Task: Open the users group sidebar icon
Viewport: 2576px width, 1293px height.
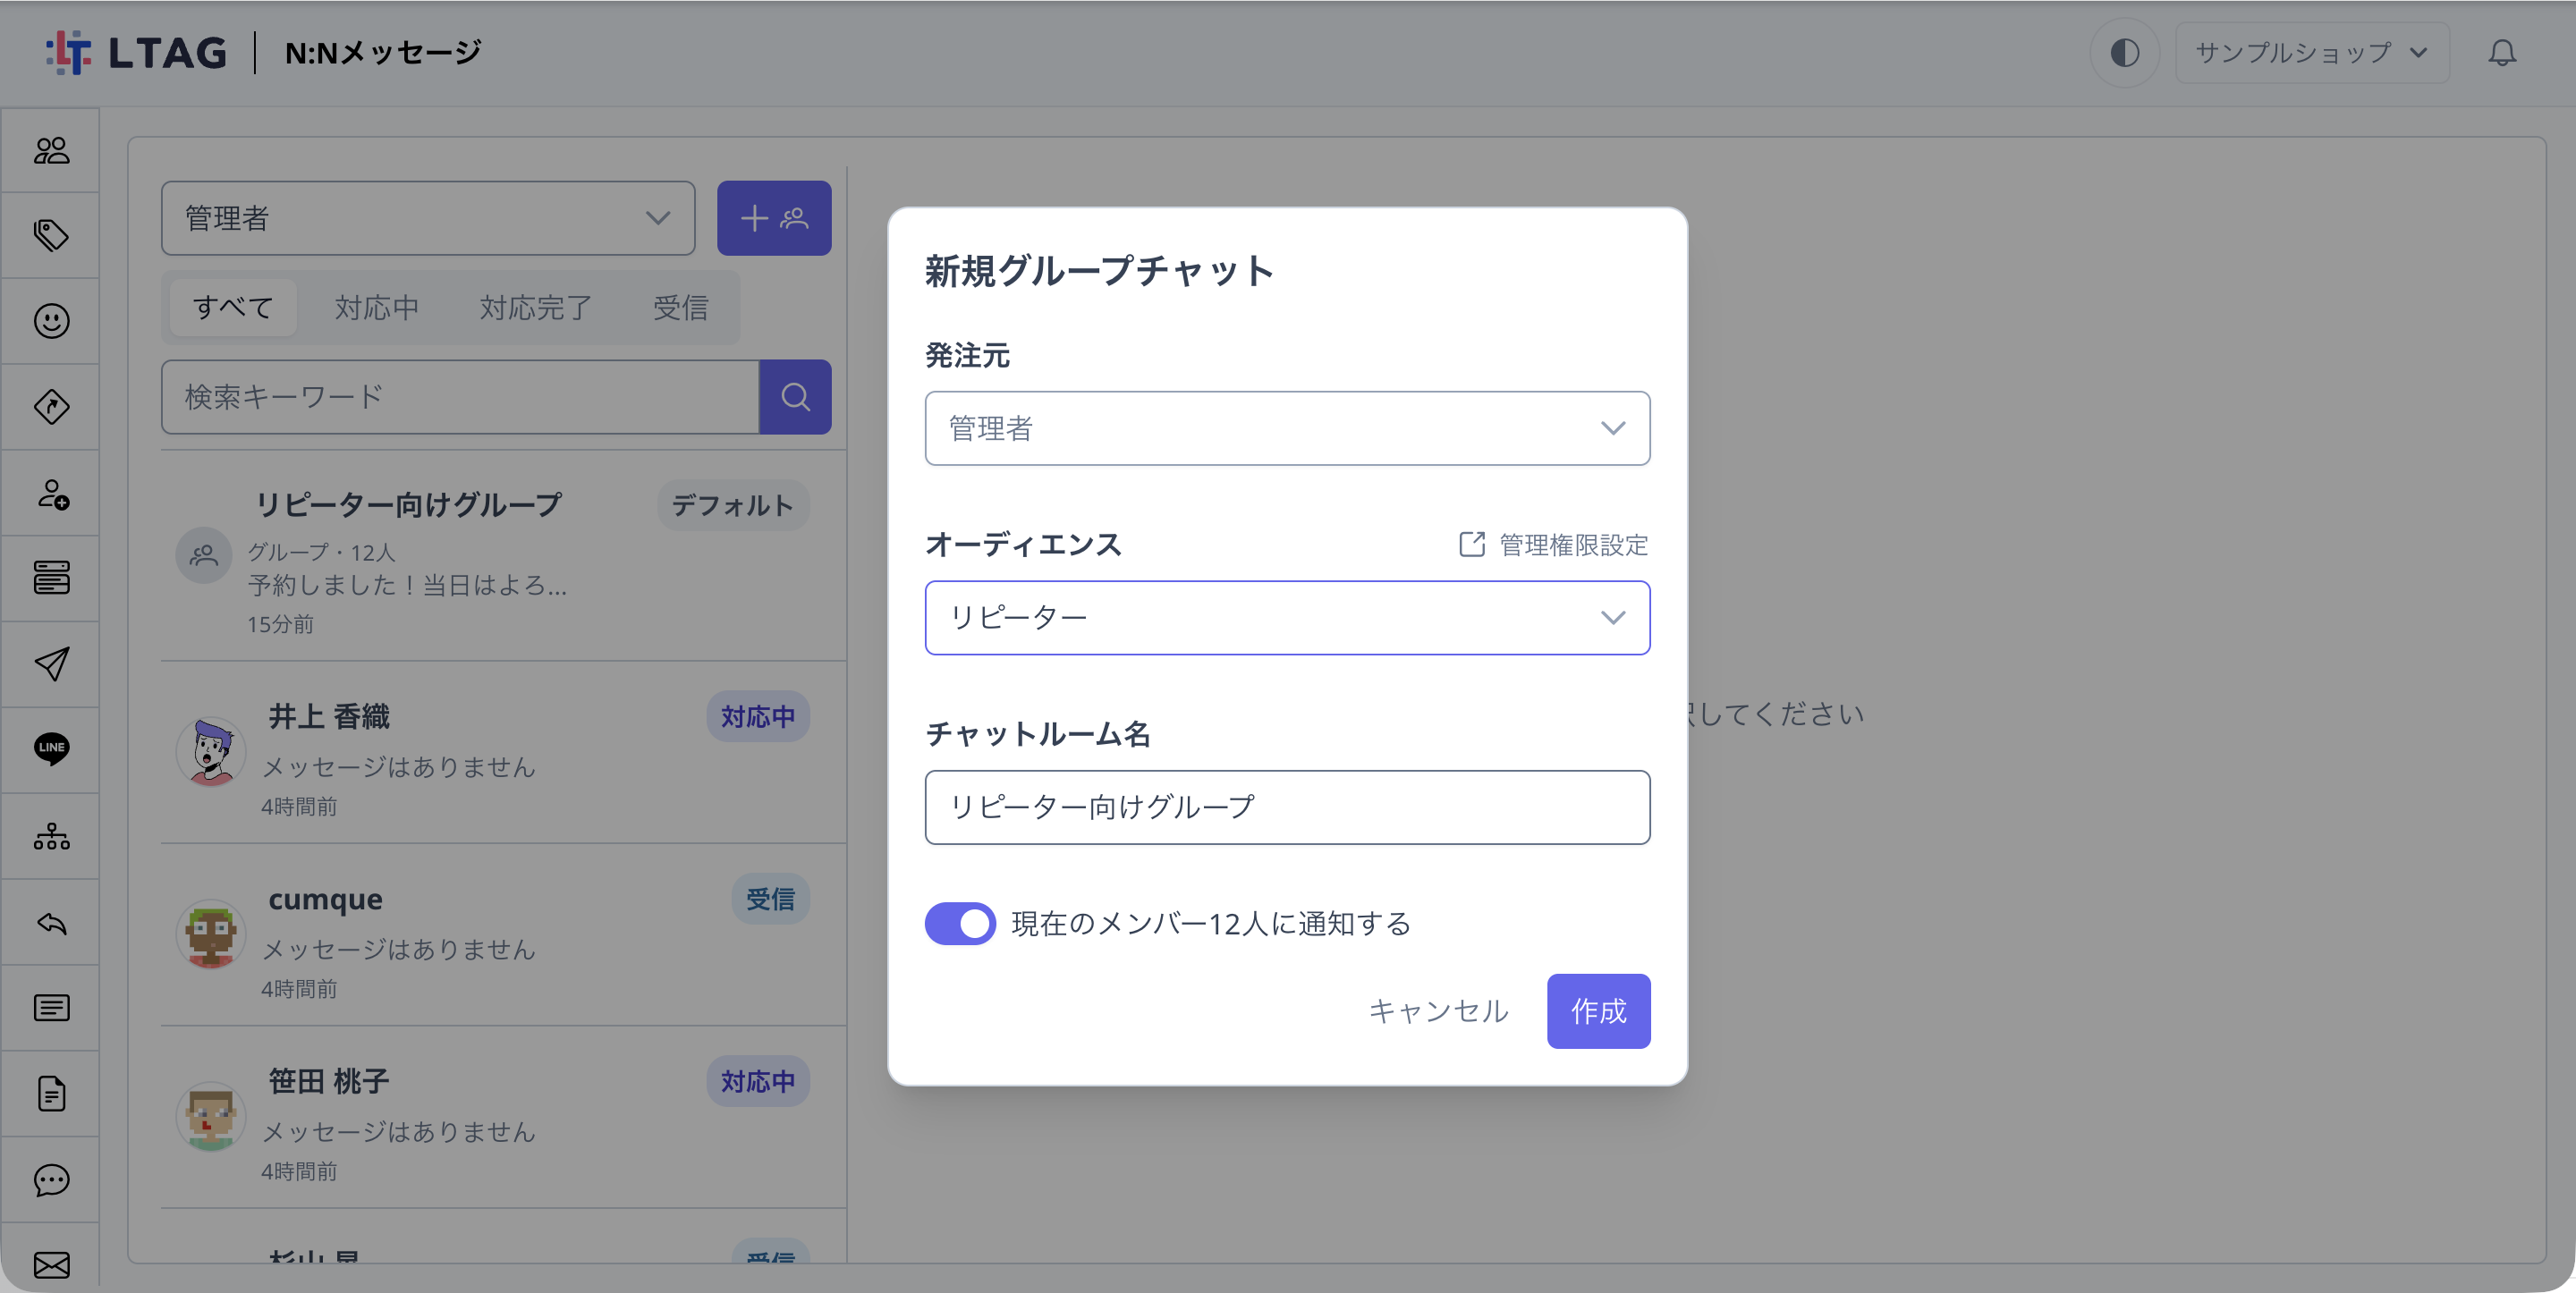Action: [51, 150]
